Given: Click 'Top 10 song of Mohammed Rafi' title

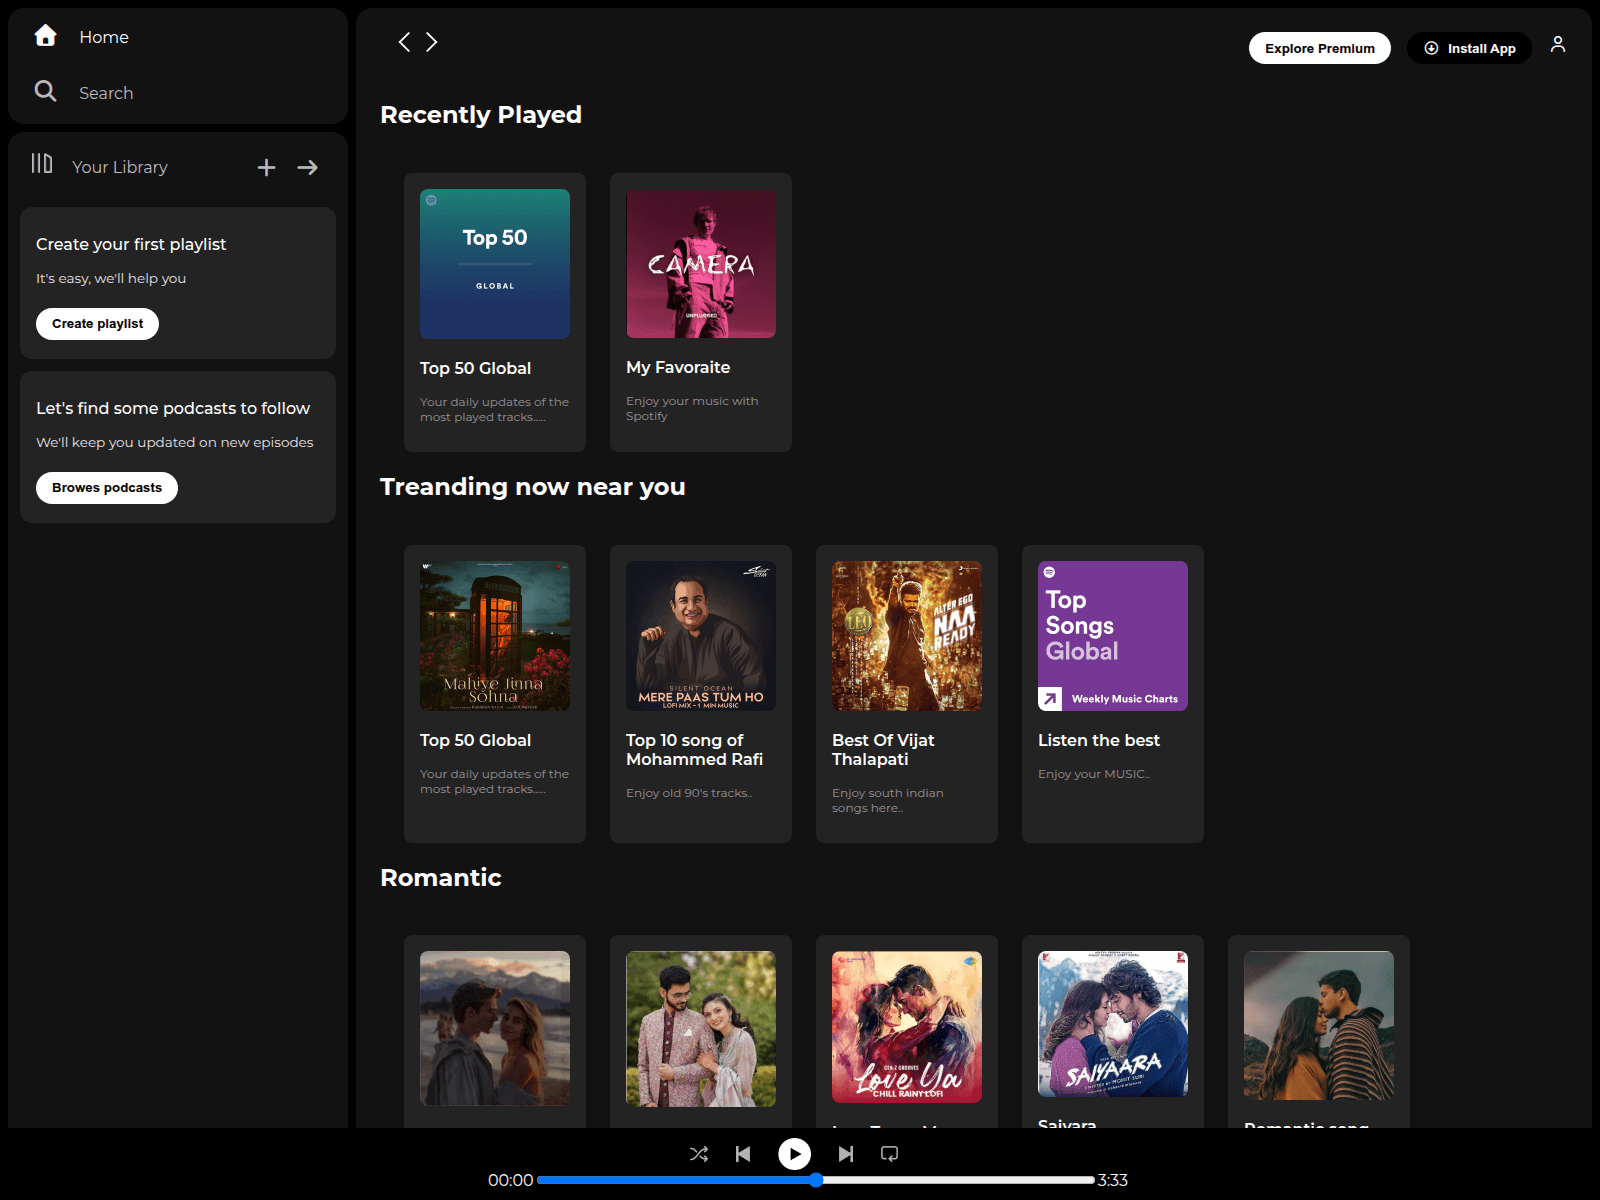Looking at the screenshot, I should pos(695,750).
